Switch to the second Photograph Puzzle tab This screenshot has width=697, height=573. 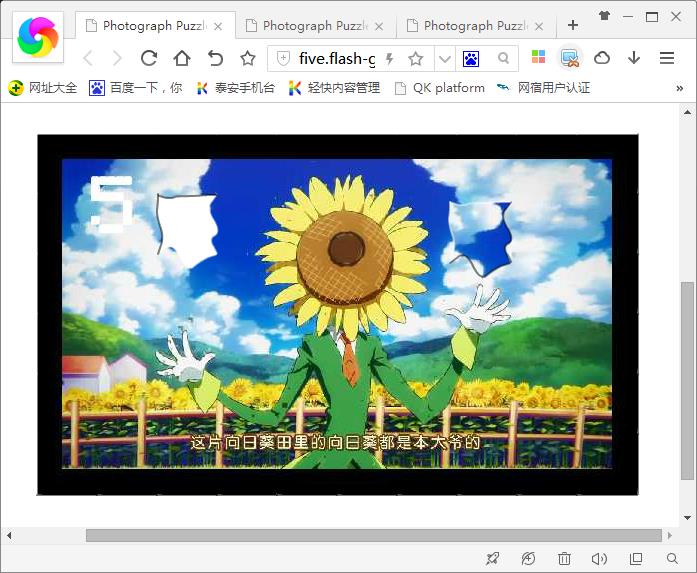point(306,26)
